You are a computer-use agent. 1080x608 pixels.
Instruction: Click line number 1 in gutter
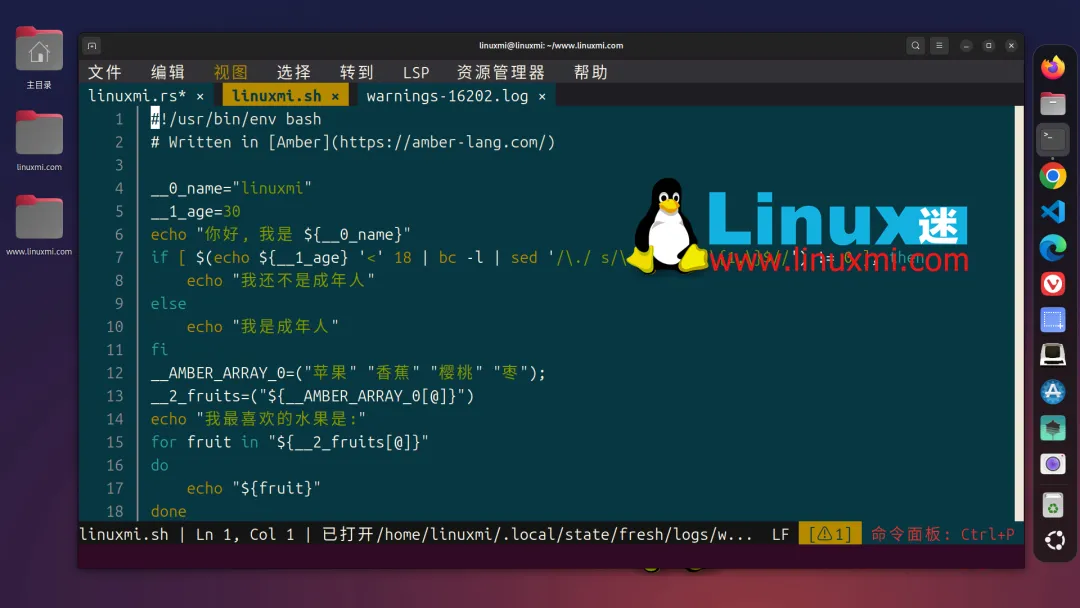coord(119,119)
